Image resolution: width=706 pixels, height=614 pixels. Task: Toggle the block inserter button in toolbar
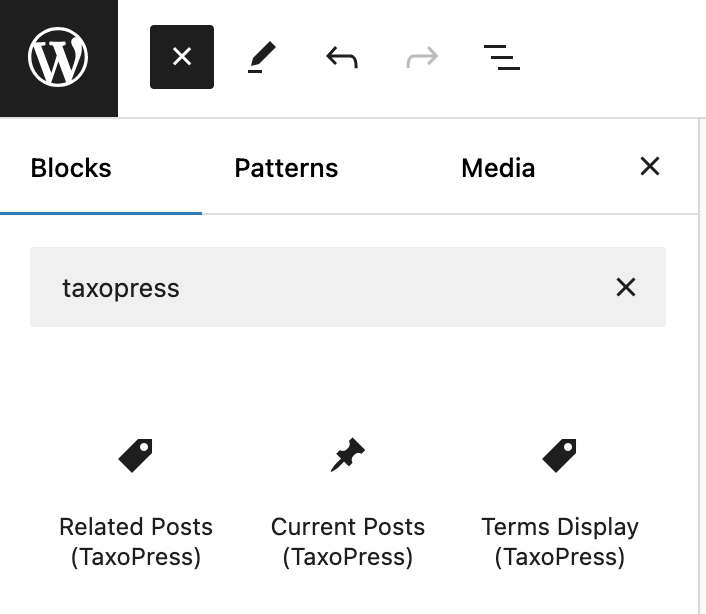click(182, 57)
